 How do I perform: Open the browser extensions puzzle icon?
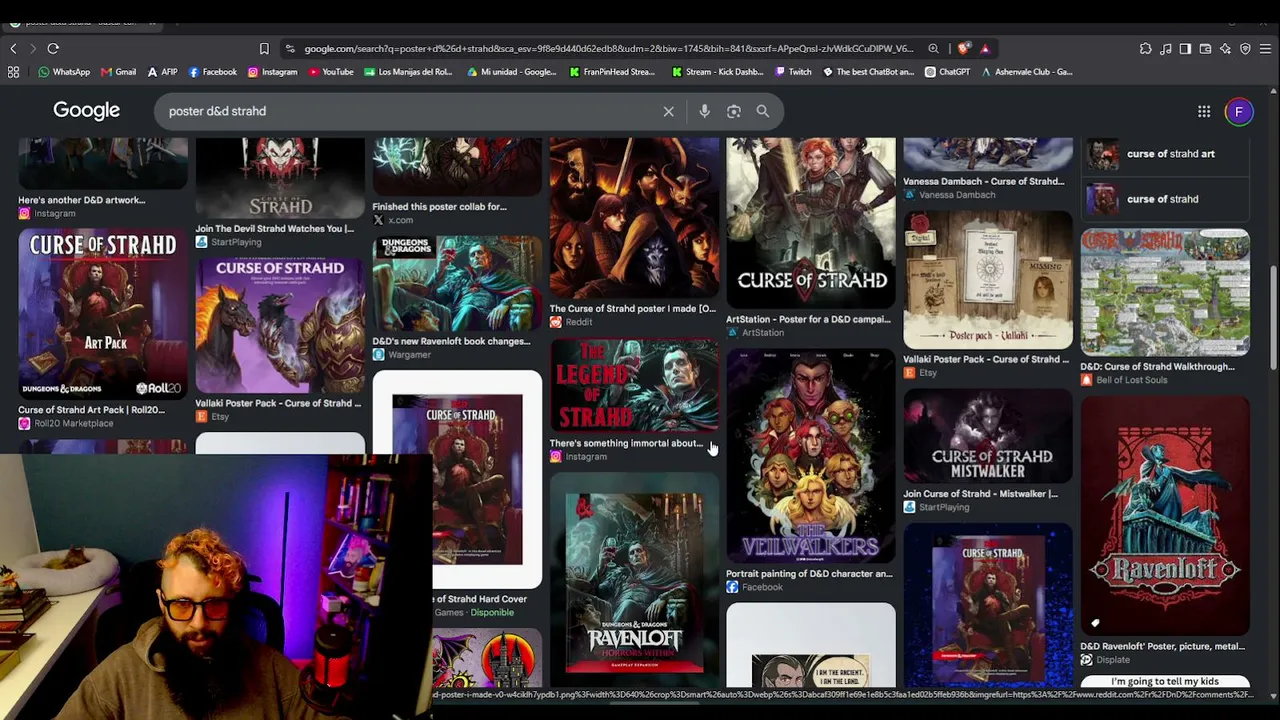pos(1145,48)
